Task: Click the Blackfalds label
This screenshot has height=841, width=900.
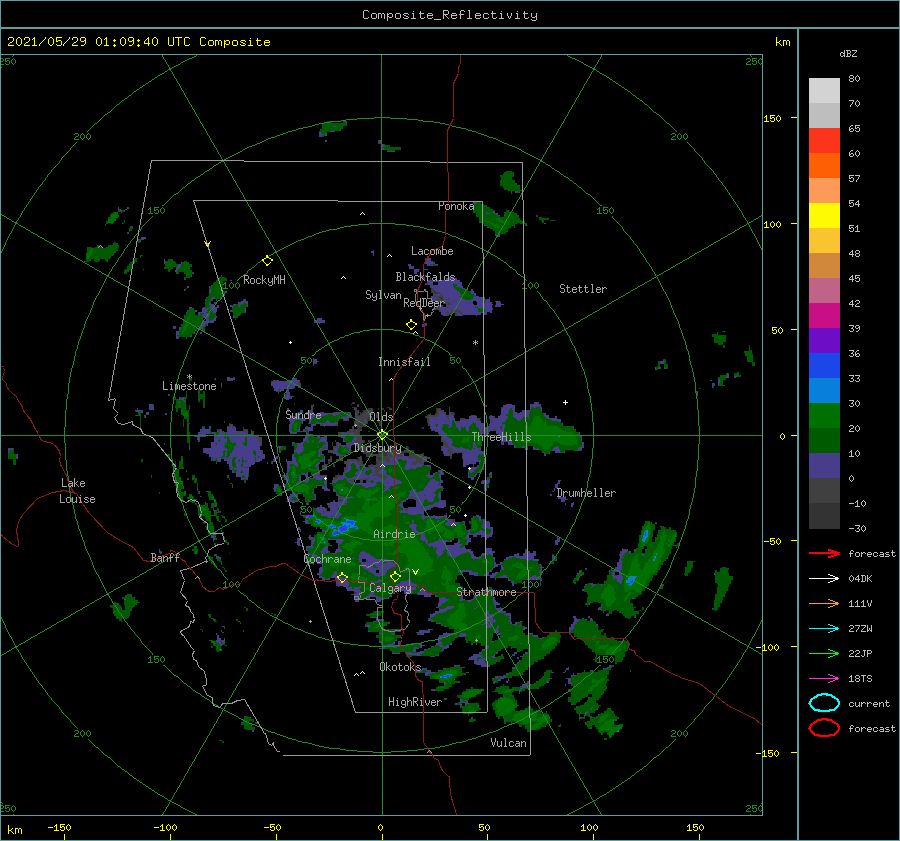Action: pyautogui.click(x=425, y=277)
